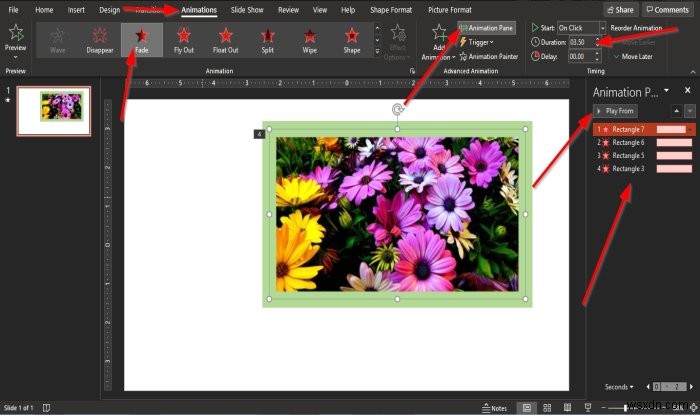Open the Trigger dropdown
Image resolution: width=700 pixels, height=415 pixels.
point(477,42)
